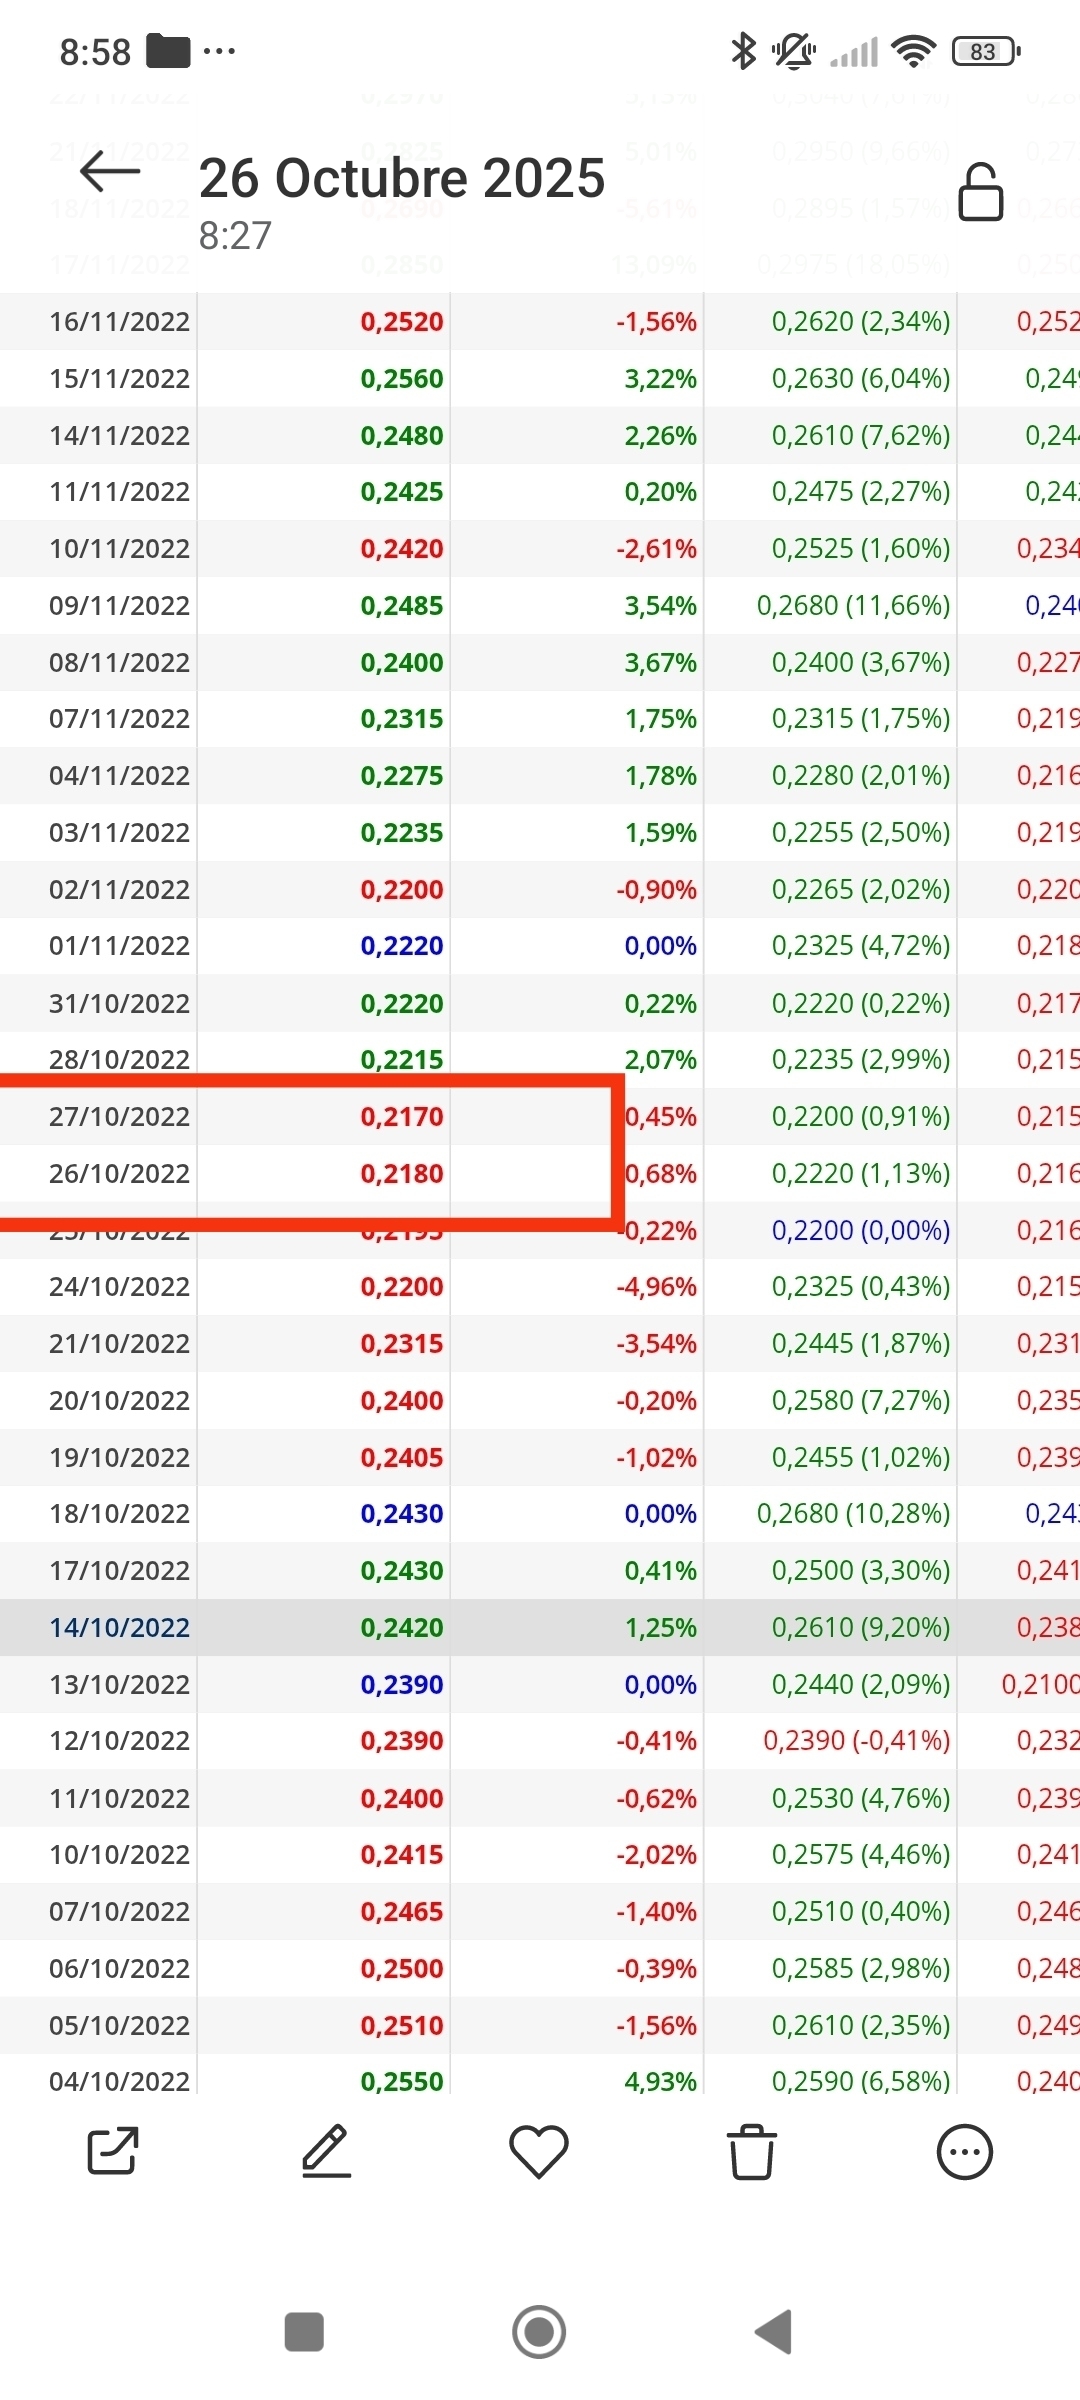Select cell 0,2610 (9,20%)
The height and width of the screenshot is (2400, 1080).
pos(861,1628)
